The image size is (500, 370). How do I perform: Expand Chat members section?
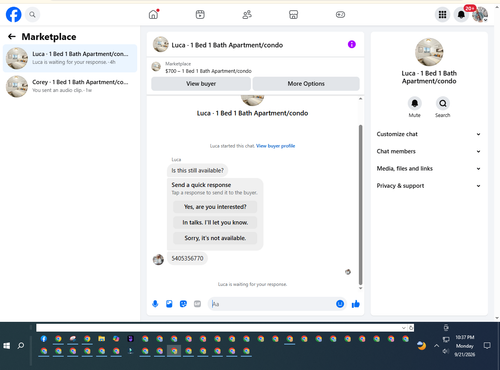[429, 151]
